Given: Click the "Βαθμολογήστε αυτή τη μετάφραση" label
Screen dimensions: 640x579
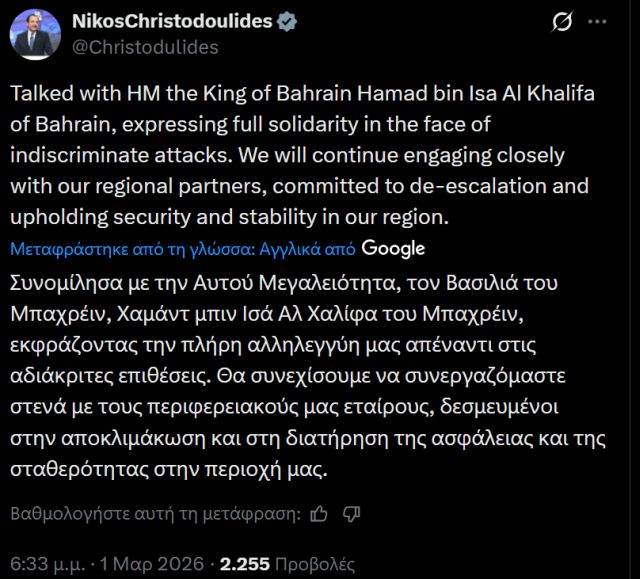Looking at the screenshot, I should (x=155, y=514).
